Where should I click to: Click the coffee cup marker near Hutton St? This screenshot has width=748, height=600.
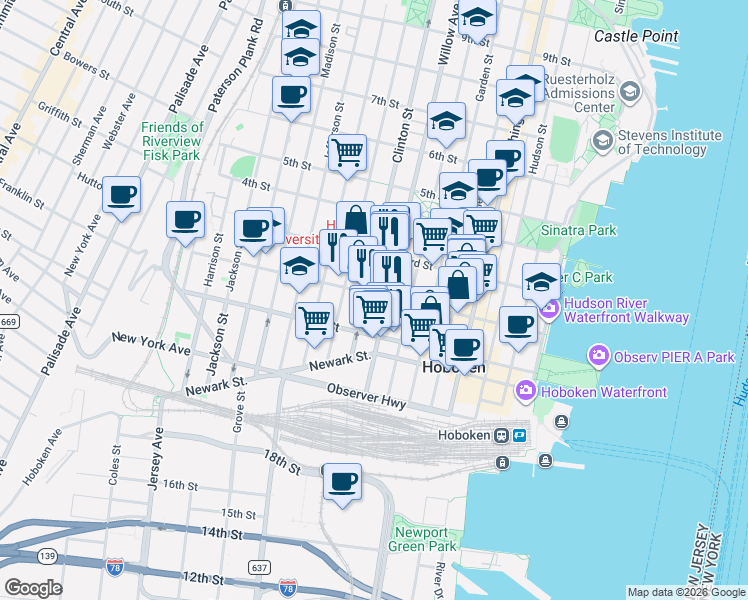pyautogui.click(x=122, y=197)
